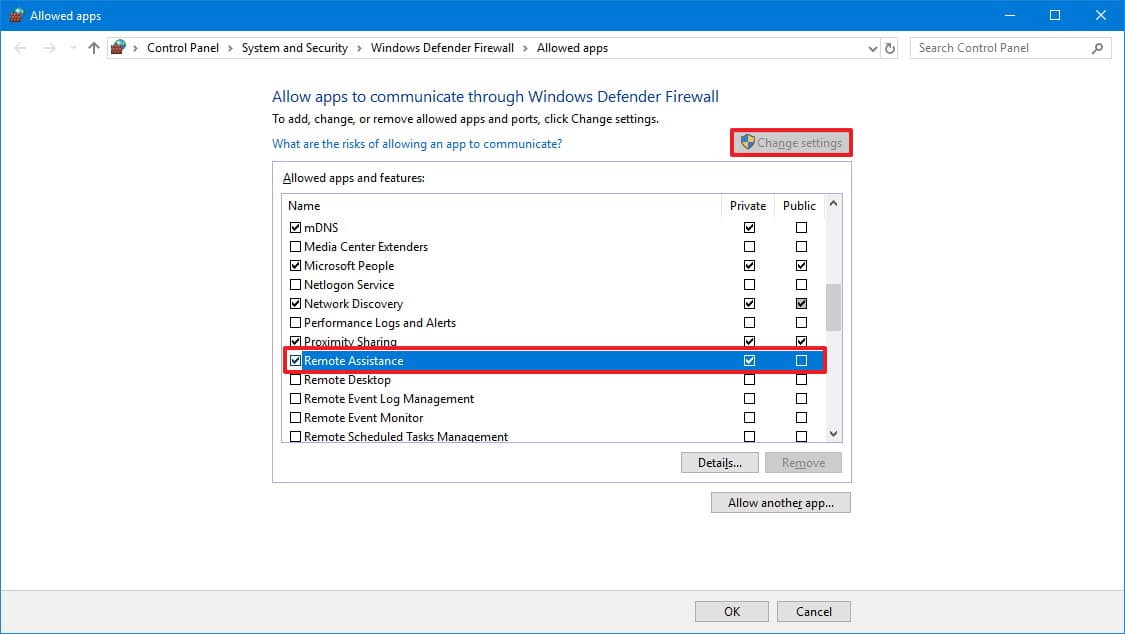This screenshot has height=634, width=1125.
Task: Open the risks of allowing an app link
Action: tap(417, 144)
